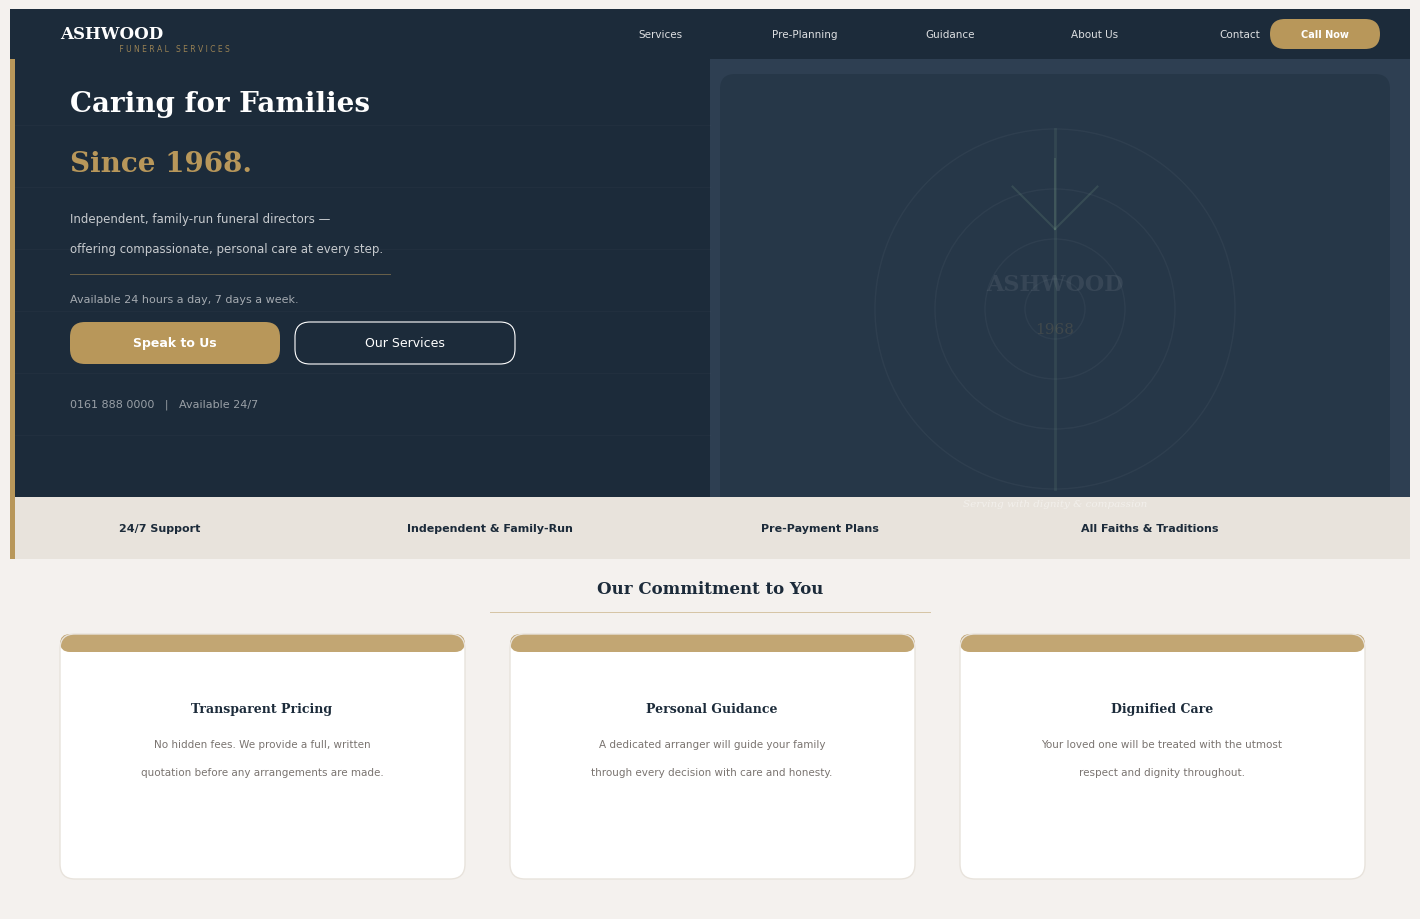
Task: Click the "Your loved one" description text
Action: click(1162, 759)
